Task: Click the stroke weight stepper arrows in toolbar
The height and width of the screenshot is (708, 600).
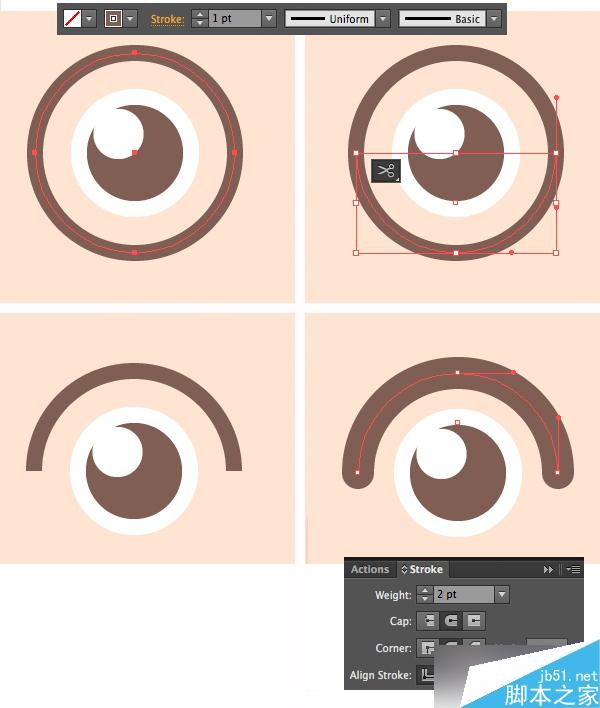Action: click(x=200, y=19)
